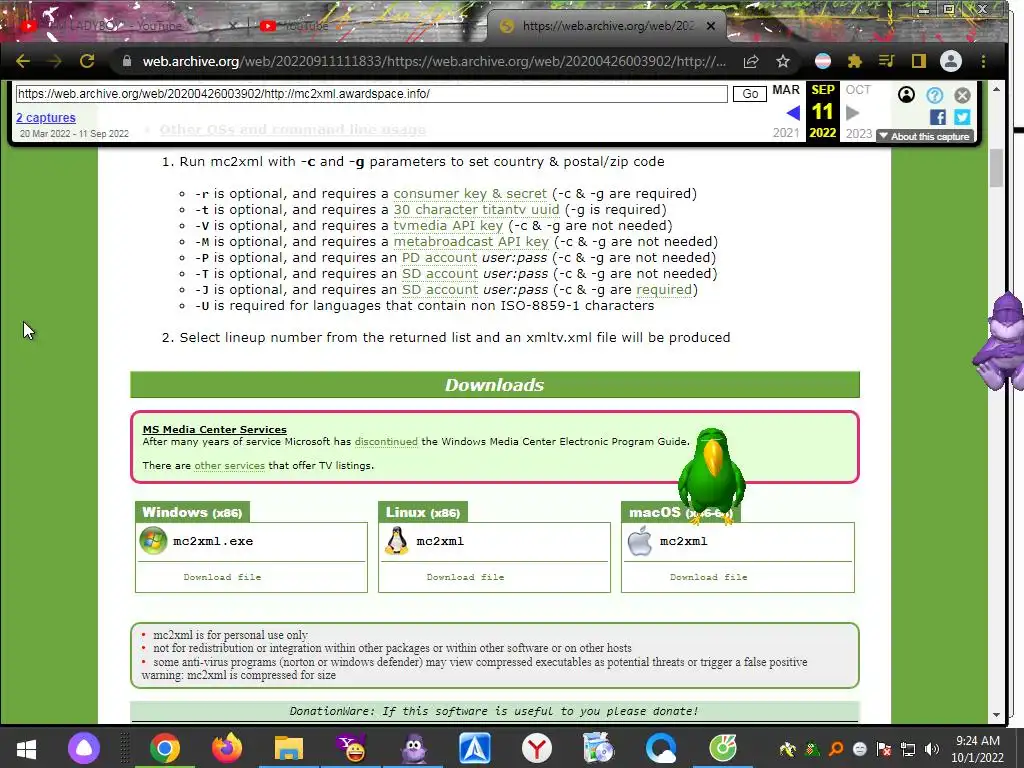Close the Wayback Machine toolbar
1024x768 pixels.
tap(962, 95)
